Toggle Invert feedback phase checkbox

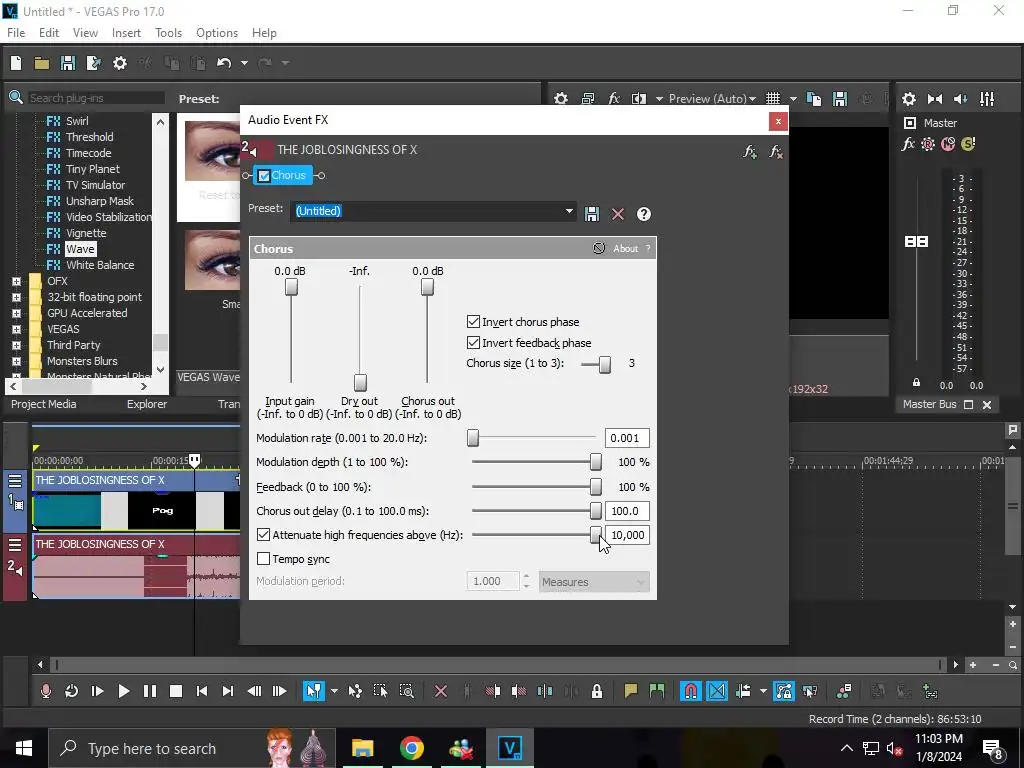pos(473,342)
